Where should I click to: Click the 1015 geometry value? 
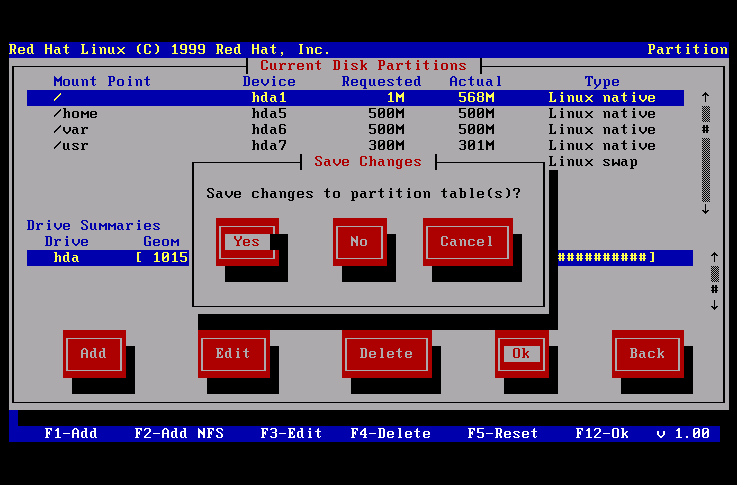[171, 258]
